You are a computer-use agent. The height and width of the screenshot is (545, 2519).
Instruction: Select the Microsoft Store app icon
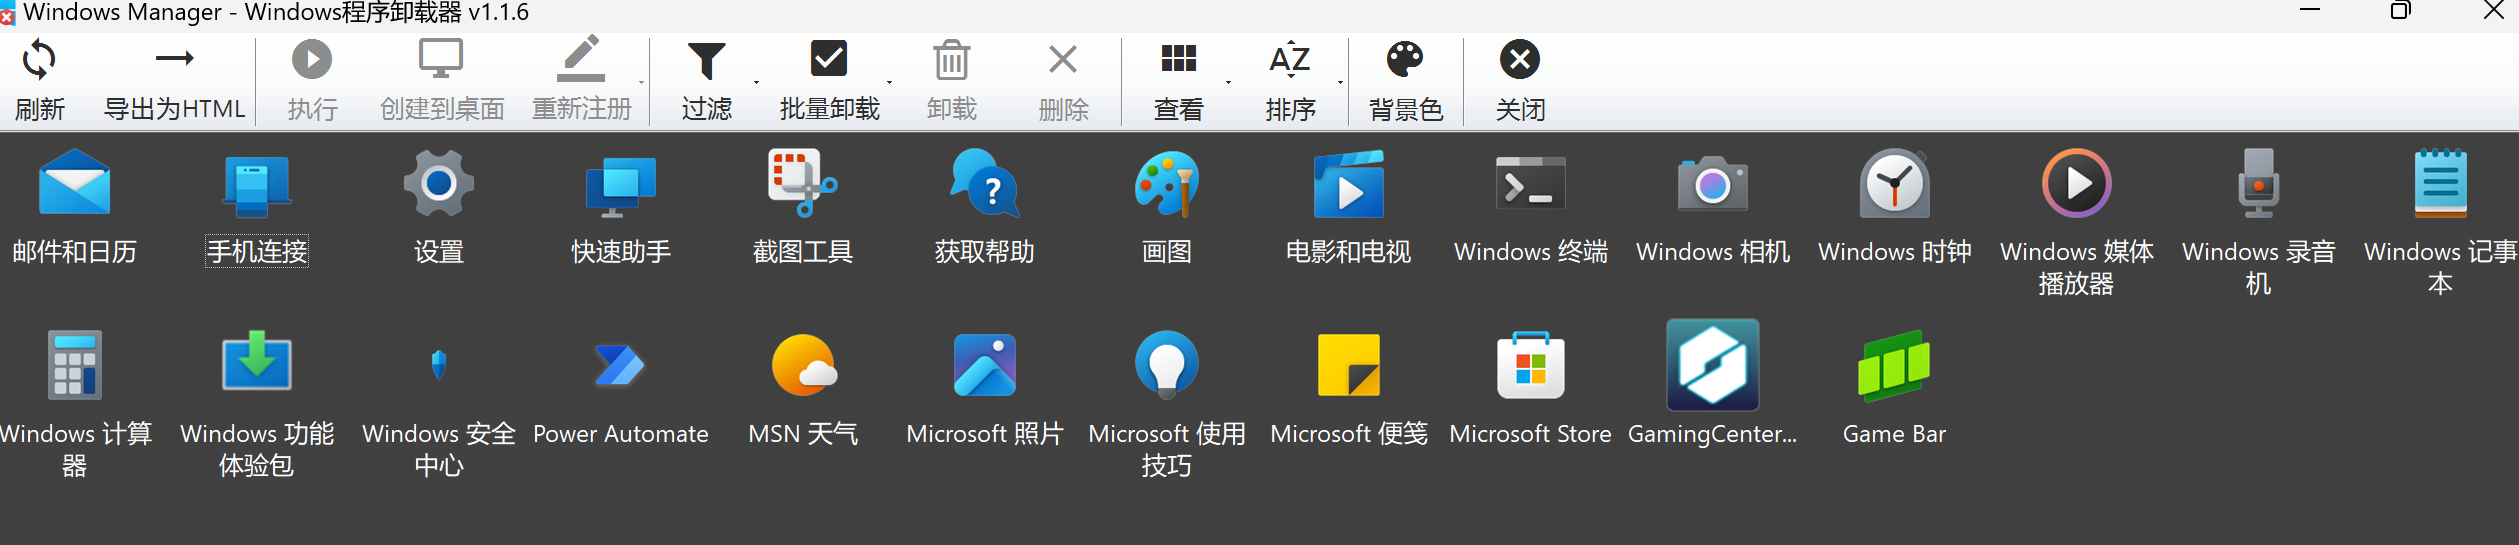pyautogui.click(x=1531, y=365)
